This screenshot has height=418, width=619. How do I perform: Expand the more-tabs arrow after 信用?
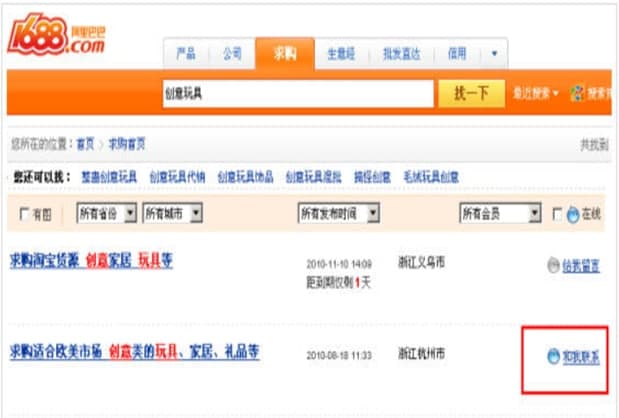494,53
